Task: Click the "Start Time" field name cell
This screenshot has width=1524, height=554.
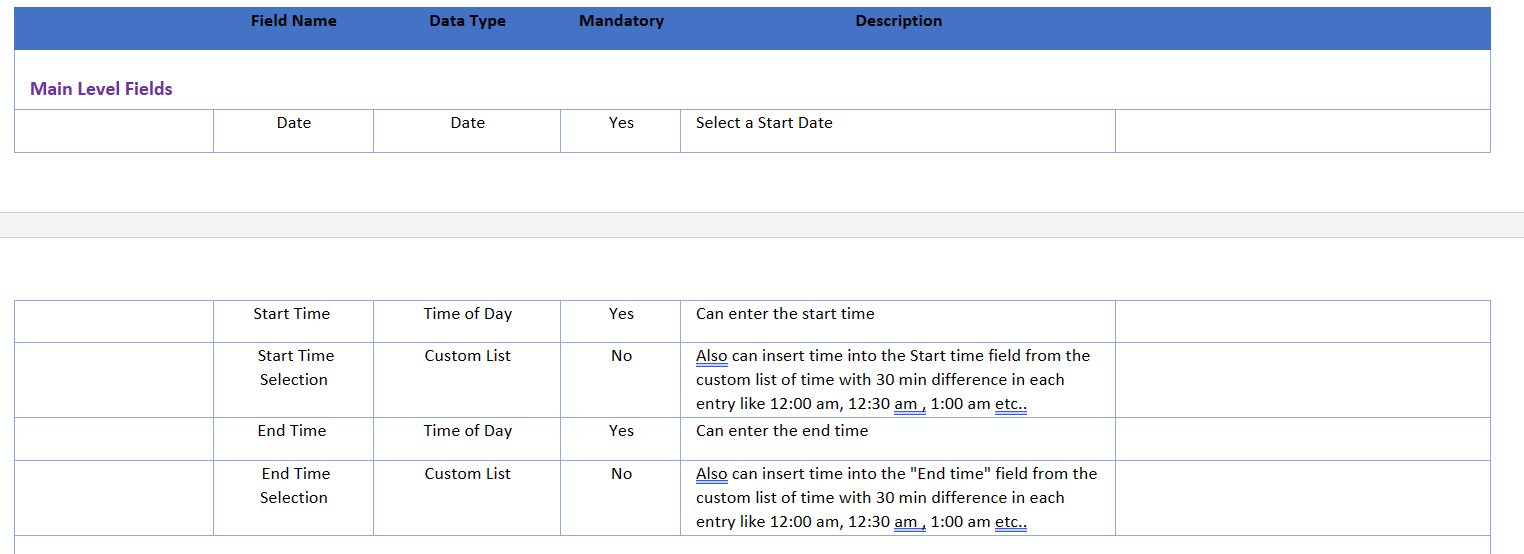Action: [x=292, y=314]
